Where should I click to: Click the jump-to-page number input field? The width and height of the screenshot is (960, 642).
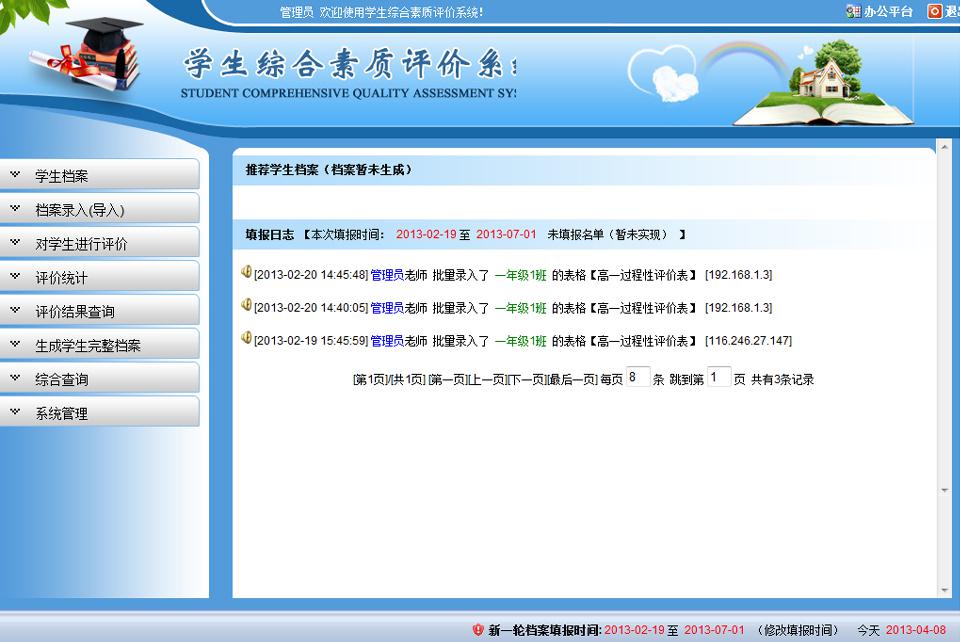pyautogui.click(x=719, y=378)
